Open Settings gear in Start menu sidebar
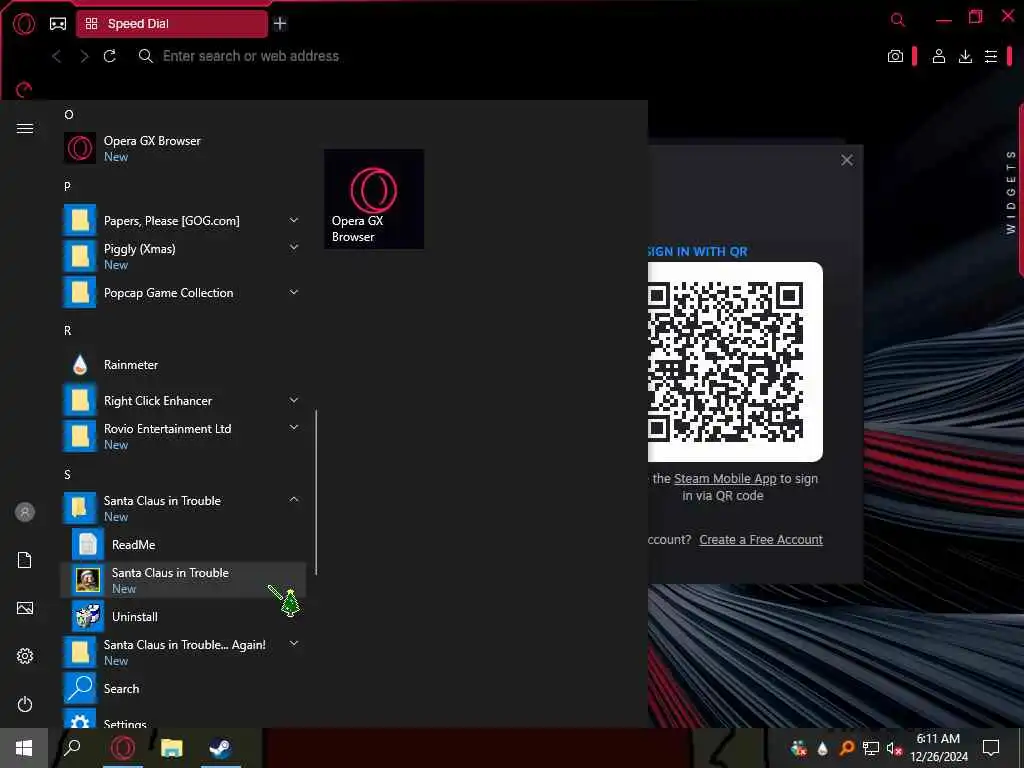 pos(25,656)
